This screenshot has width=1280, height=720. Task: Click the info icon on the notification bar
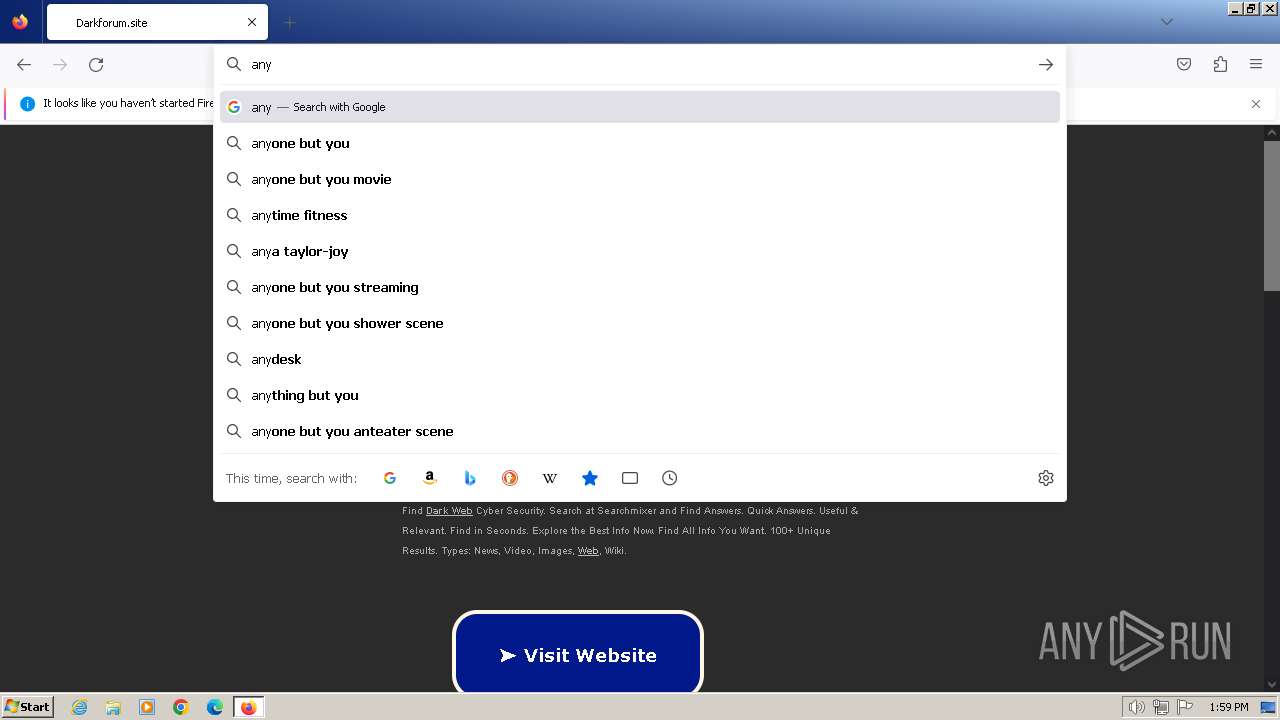click(x=27, y=103)
